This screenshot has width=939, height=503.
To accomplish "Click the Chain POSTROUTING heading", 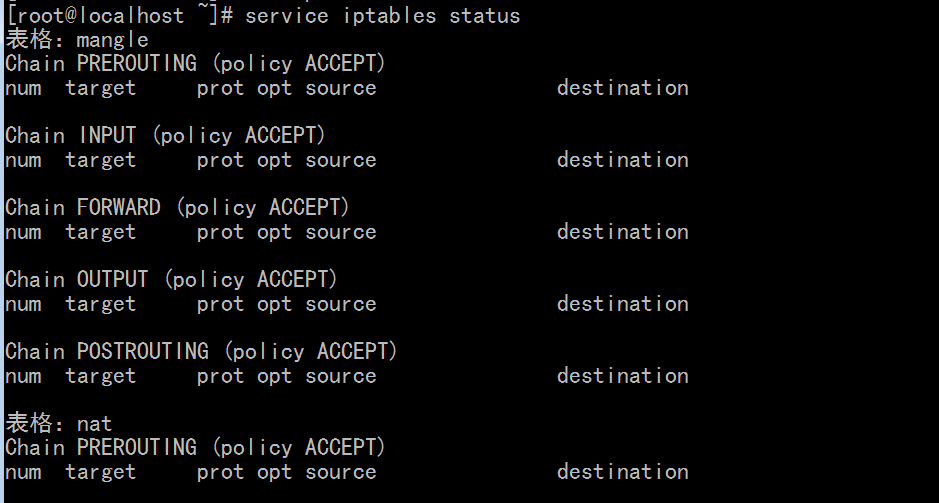I will pos(201,352).
